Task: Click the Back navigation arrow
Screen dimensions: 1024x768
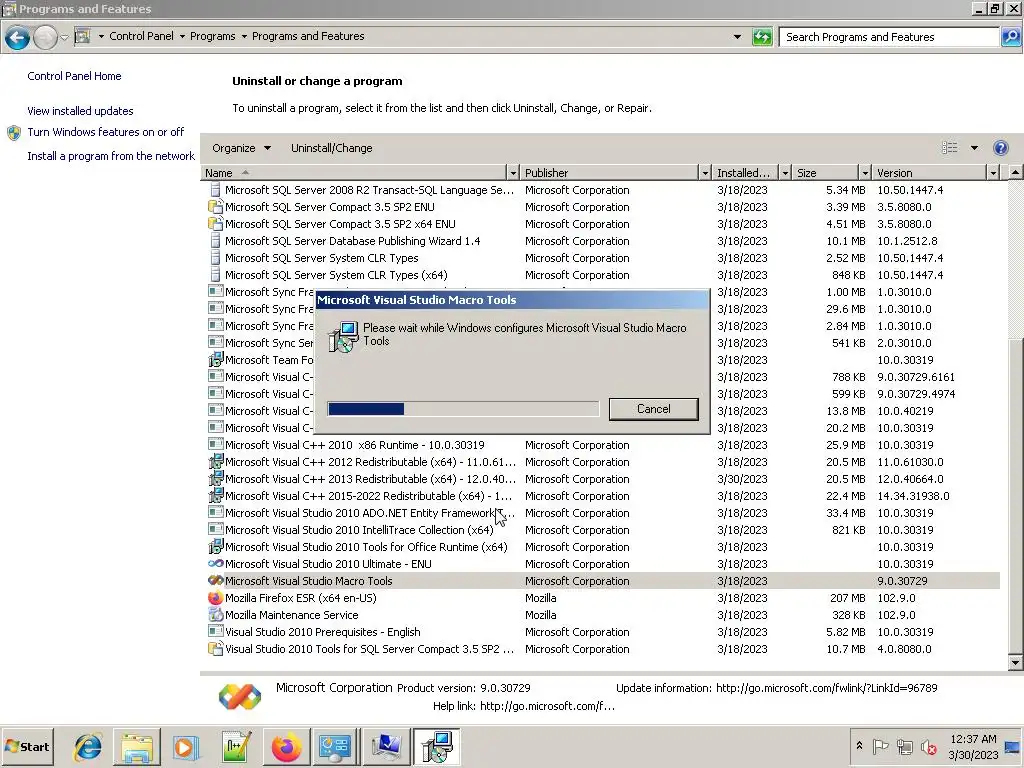Action: [18, 37]
